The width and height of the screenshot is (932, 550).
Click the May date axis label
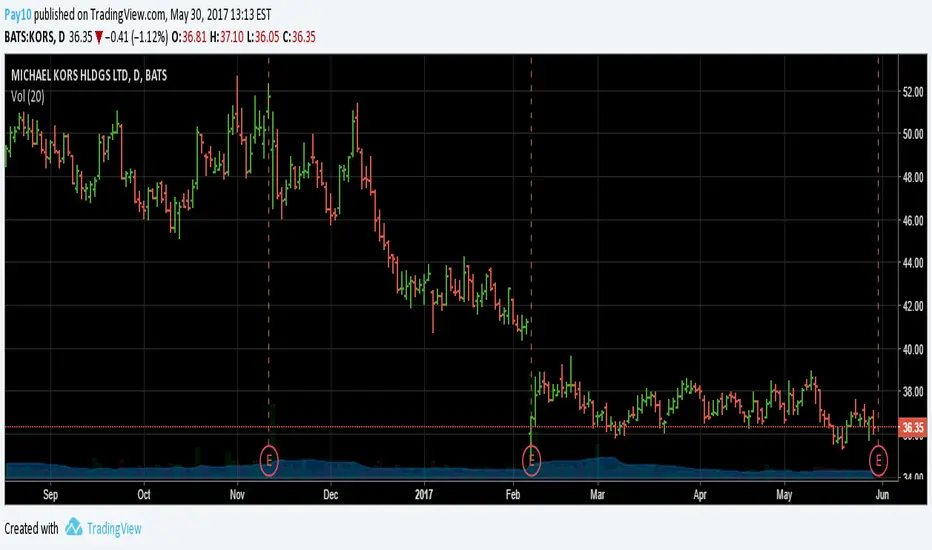tap(785, 495)
